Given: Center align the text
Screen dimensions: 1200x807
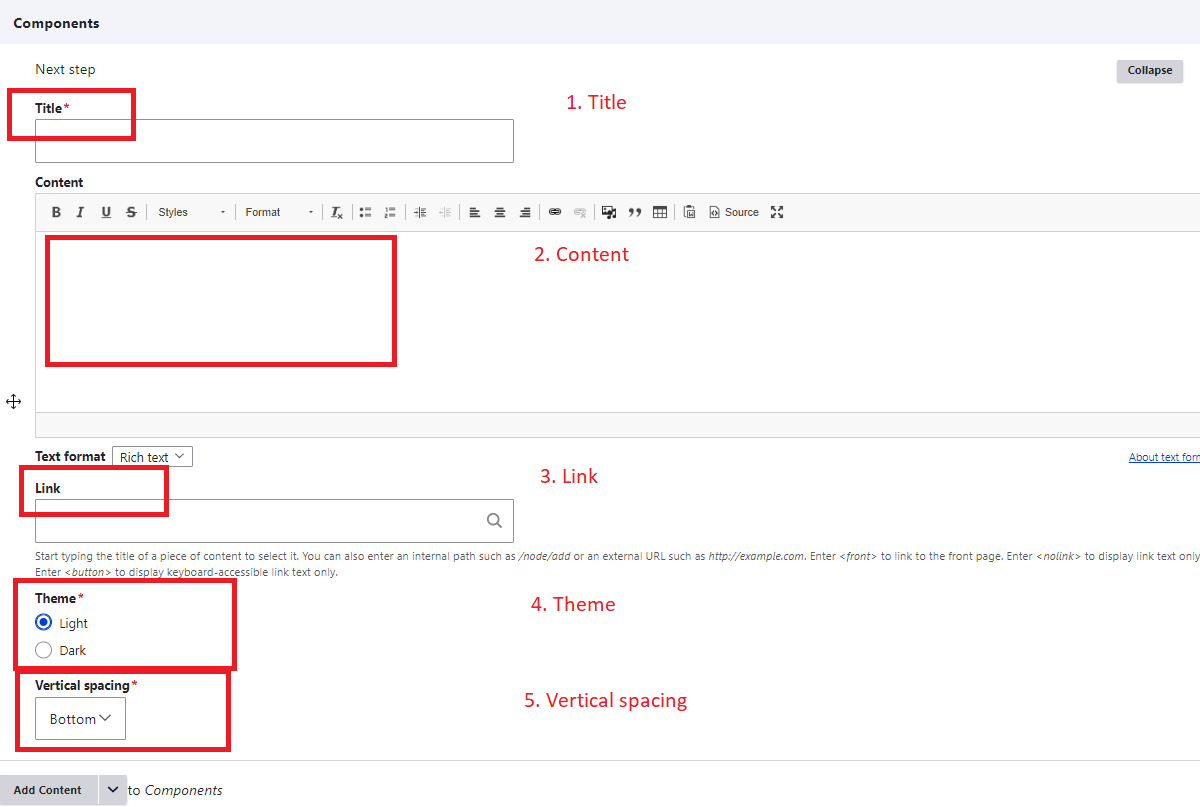Looking at the screenshot, I should 500,212.
